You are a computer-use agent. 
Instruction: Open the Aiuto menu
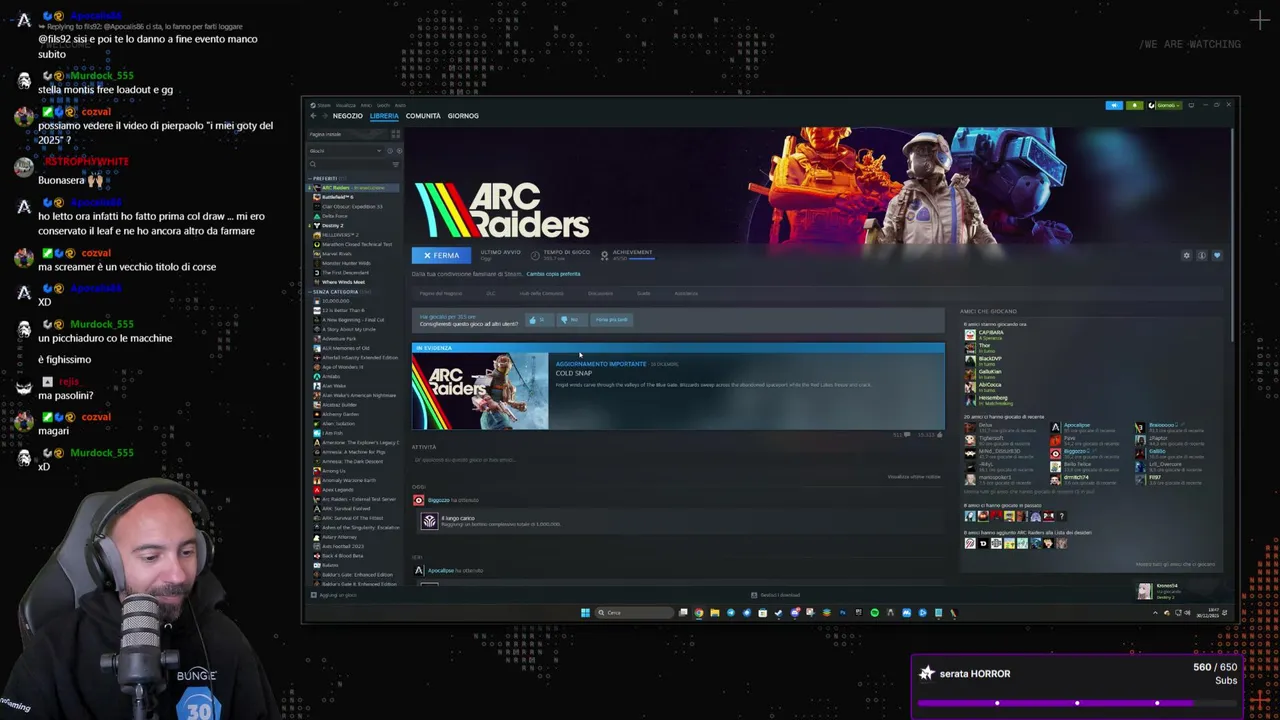(400, 105)
